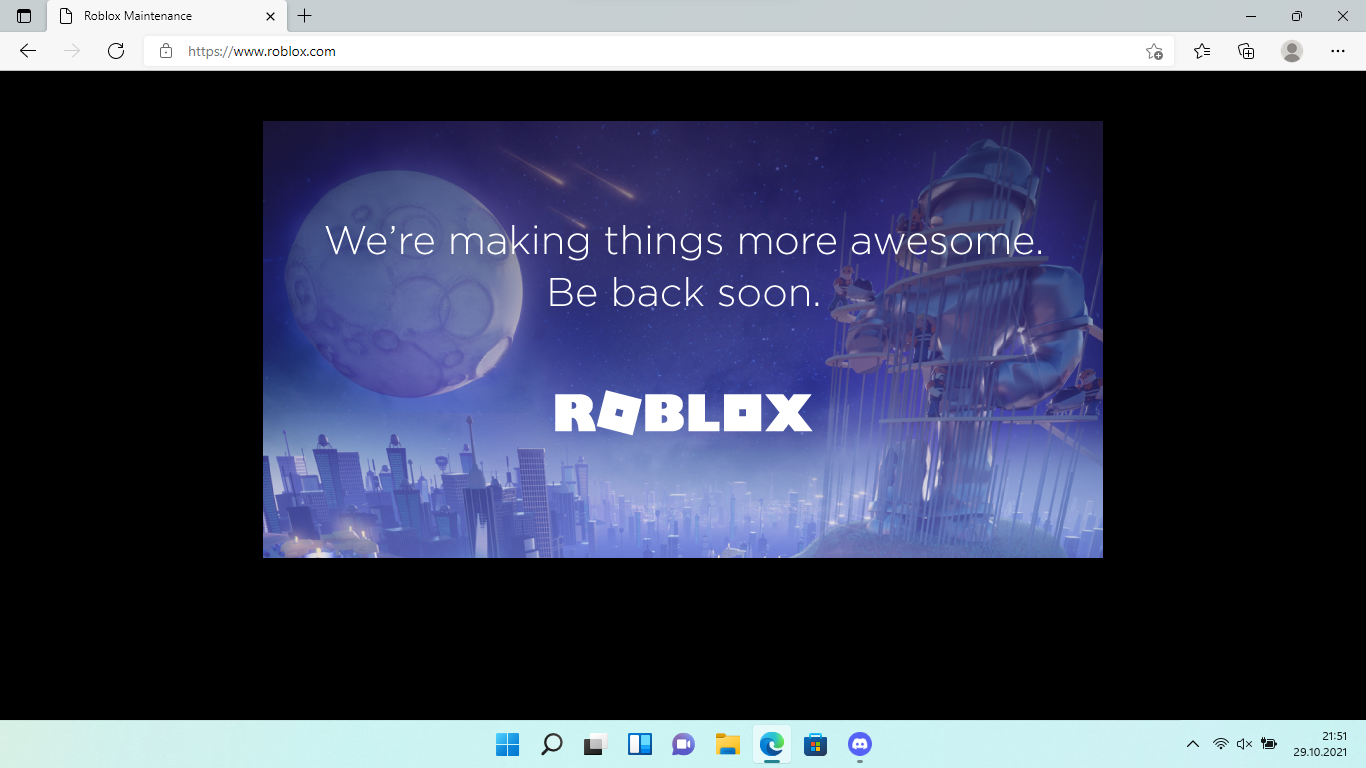
Task: Close the Edge browser window
Action: coord(1343,16)
